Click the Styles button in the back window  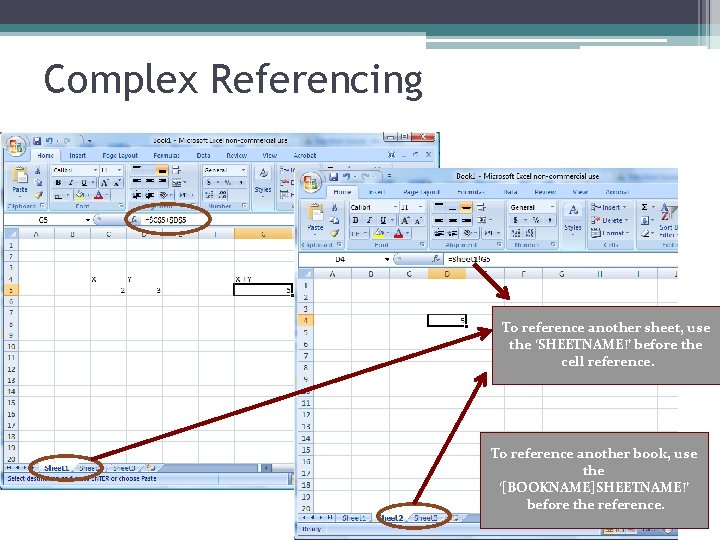tap(263, 181)
